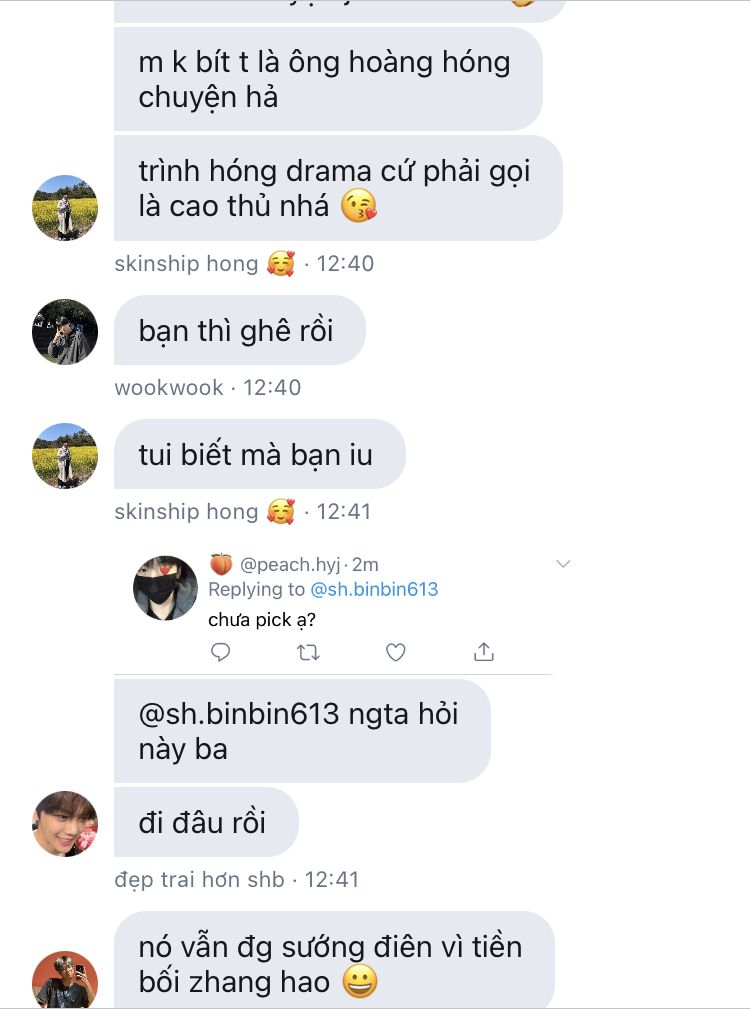The image size is (750, 1009).
Task: Click the reply speech bubble icon
Action: [x=221, y=653]
